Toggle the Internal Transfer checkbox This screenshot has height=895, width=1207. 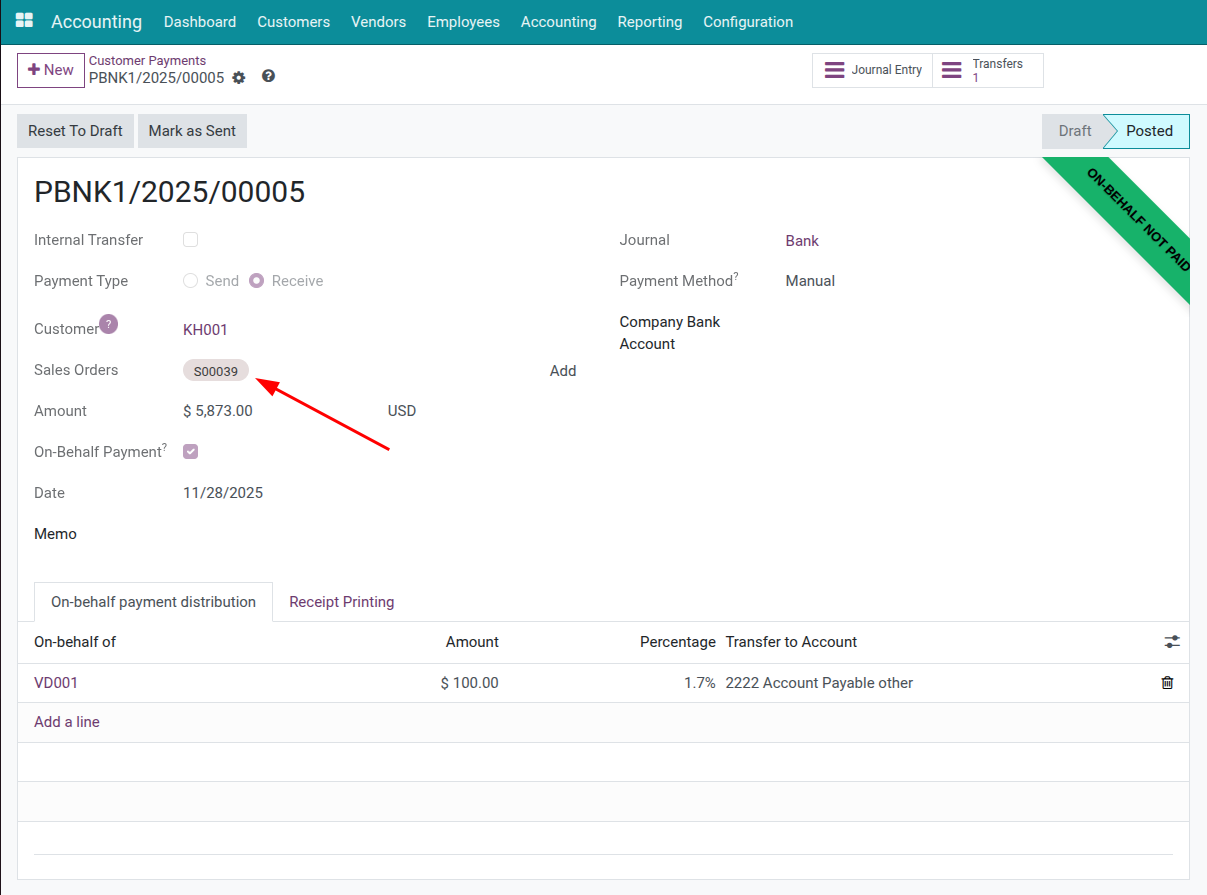(190, 240)
